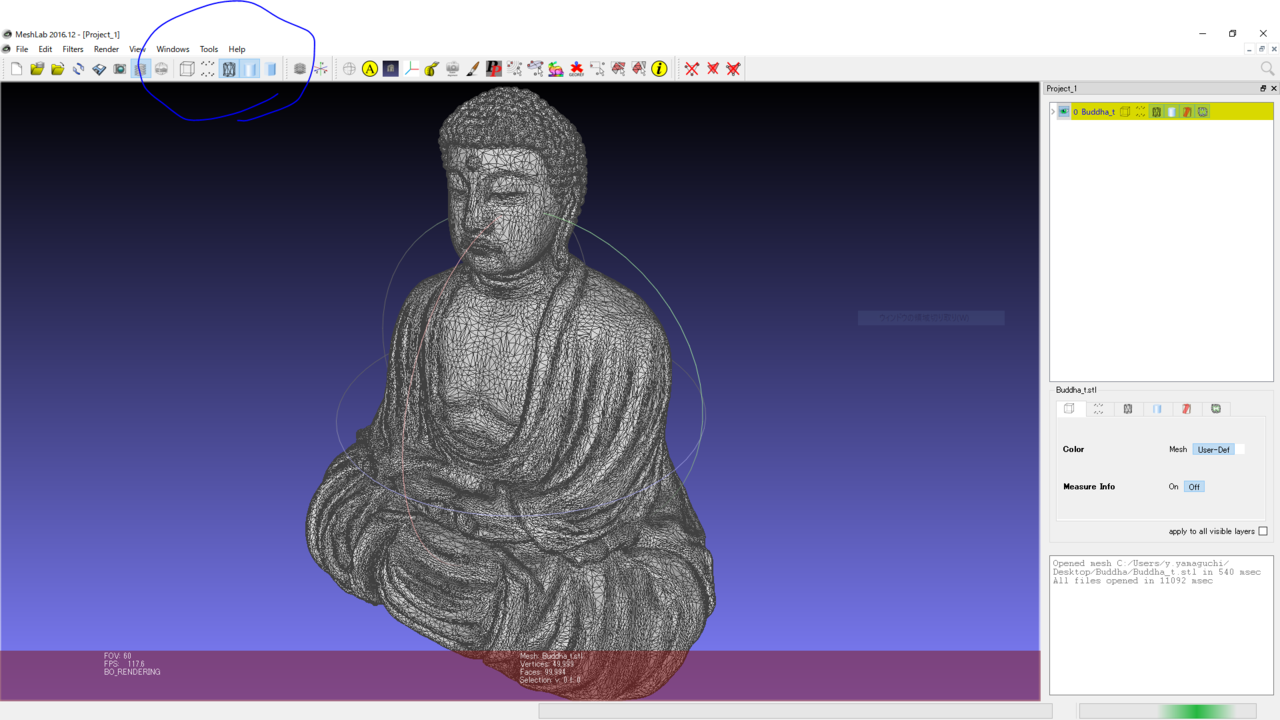
Task: Toggle fill rendering in toolbar
Action: click(250, 69)
